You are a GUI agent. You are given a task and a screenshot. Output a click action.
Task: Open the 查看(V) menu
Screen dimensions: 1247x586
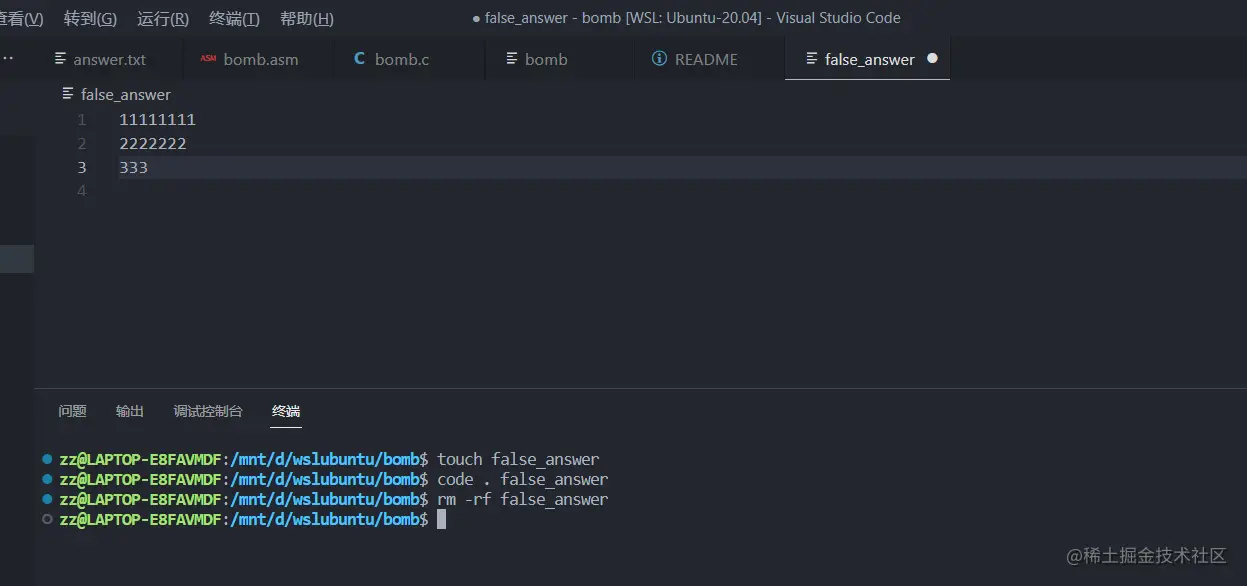click(x=21, y=19)
